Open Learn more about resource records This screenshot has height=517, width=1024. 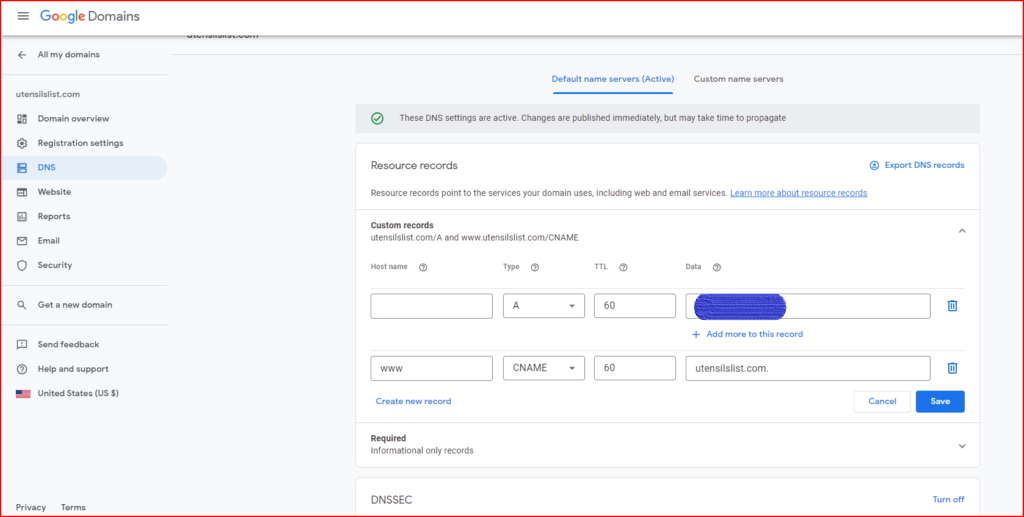(x=799, y=193)
